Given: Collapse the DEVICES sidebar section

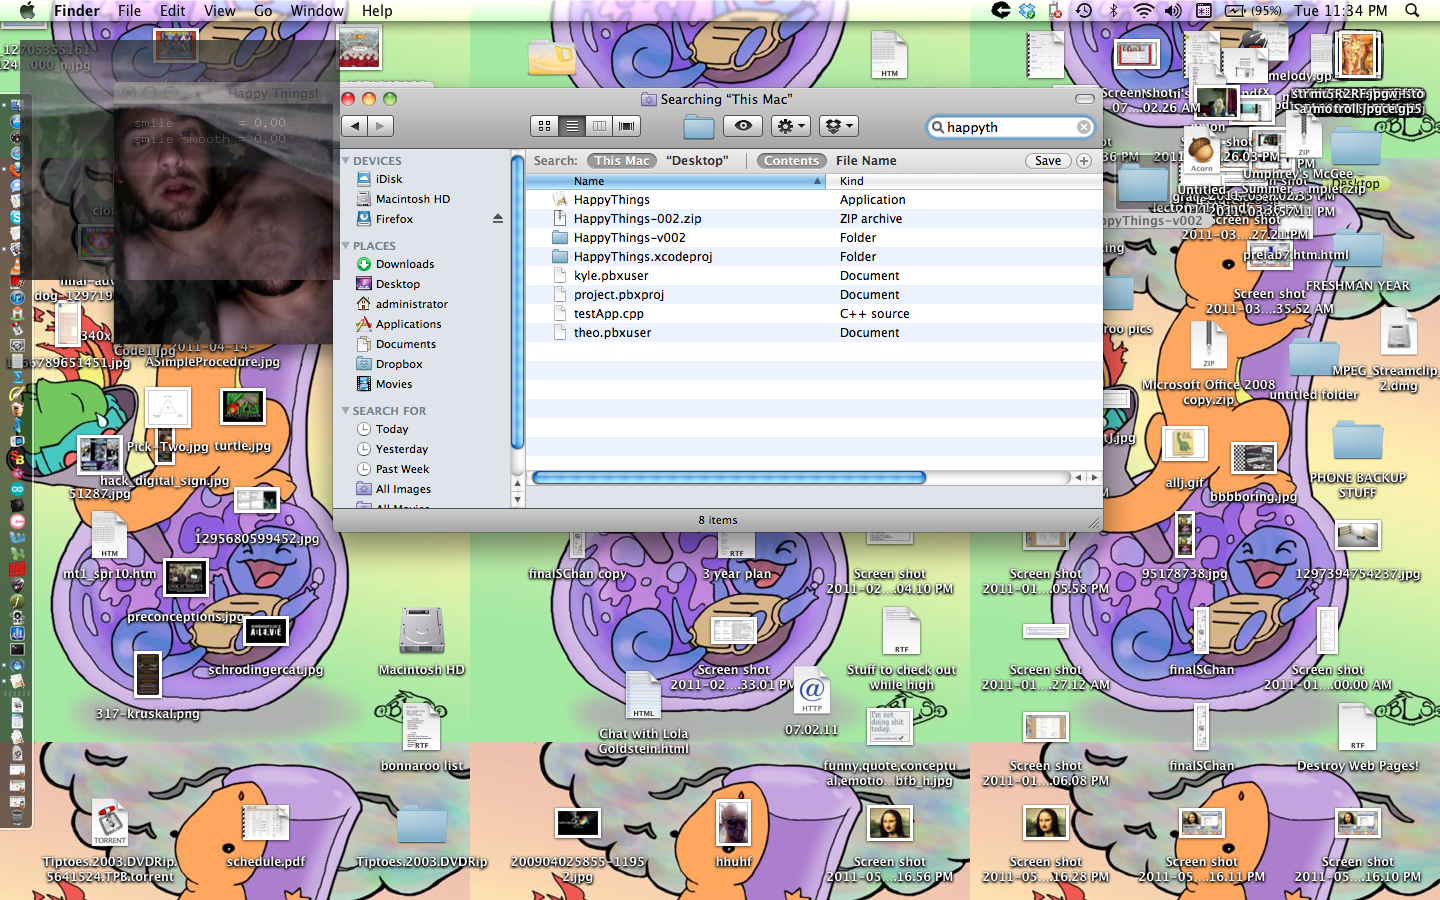Looking at the screenshot, I should pyautogui.click(x=346, y=160).
